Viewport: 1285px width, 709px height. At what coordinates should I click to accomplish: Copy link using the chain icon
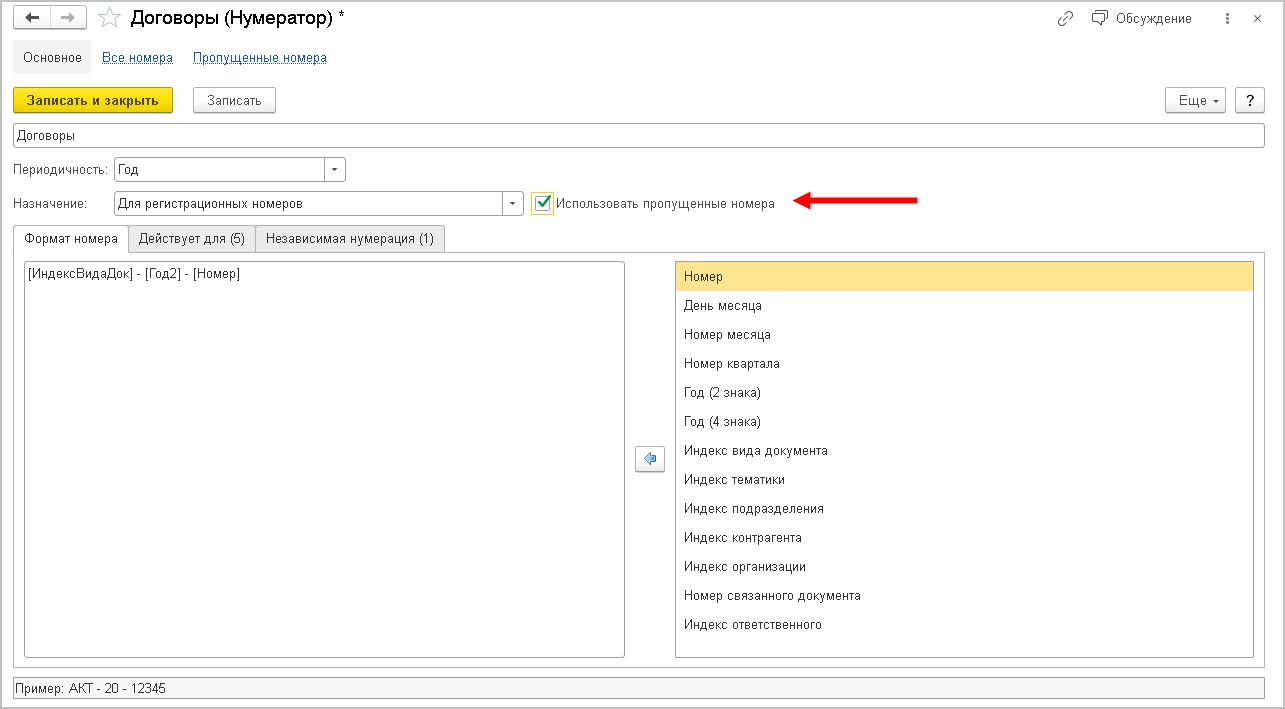click(1065, 18)
